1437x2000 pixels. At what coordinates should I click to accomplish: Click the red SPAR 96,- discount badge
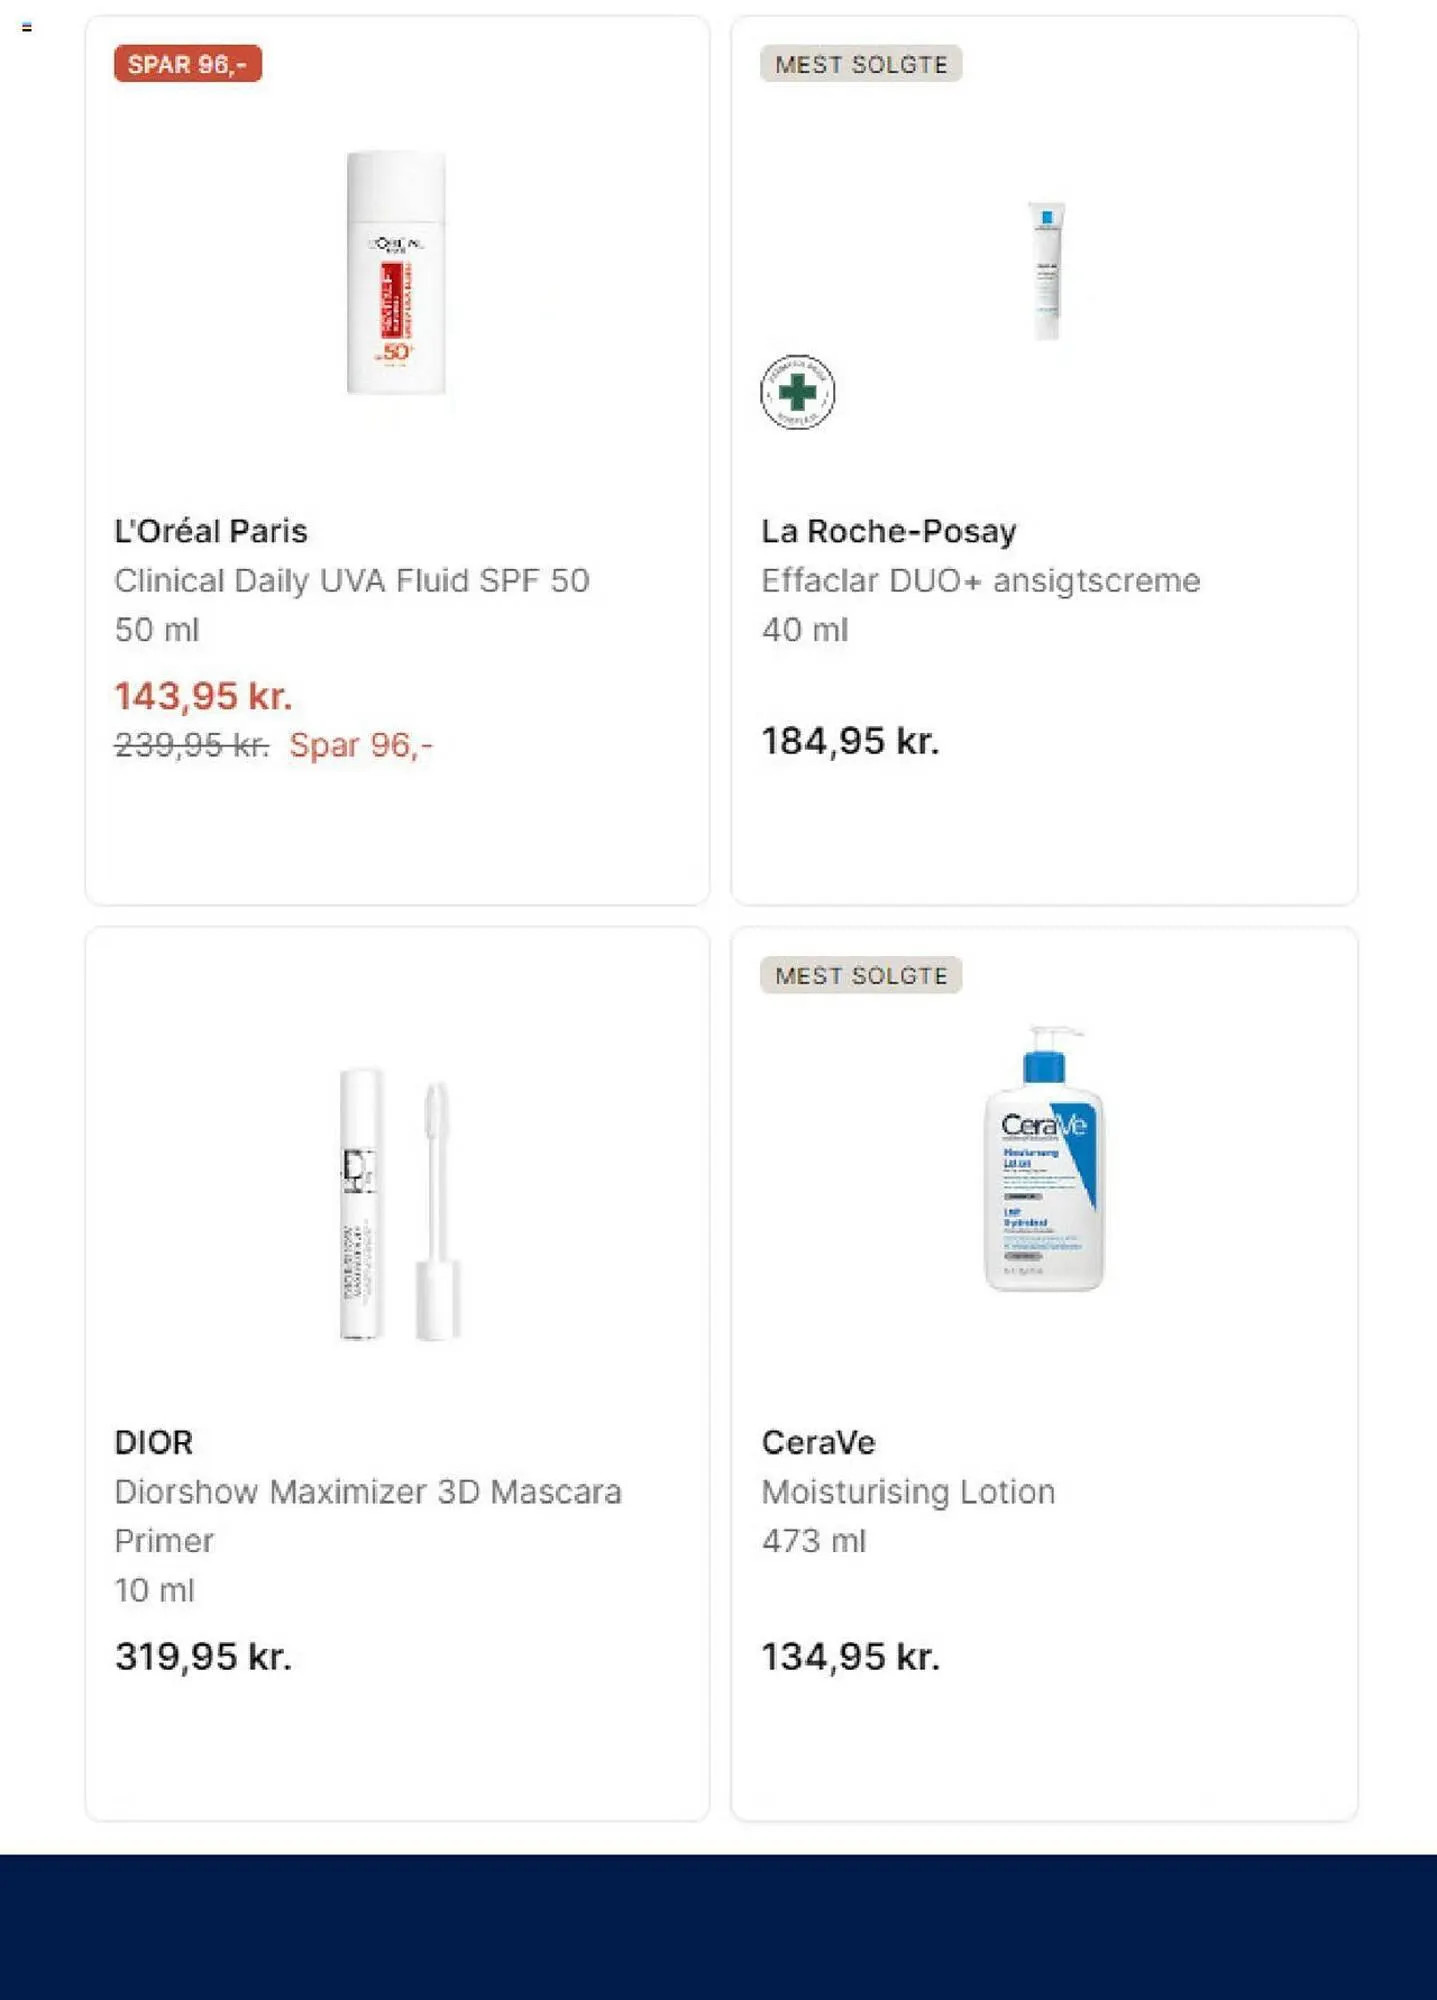[x=187, y=64]
